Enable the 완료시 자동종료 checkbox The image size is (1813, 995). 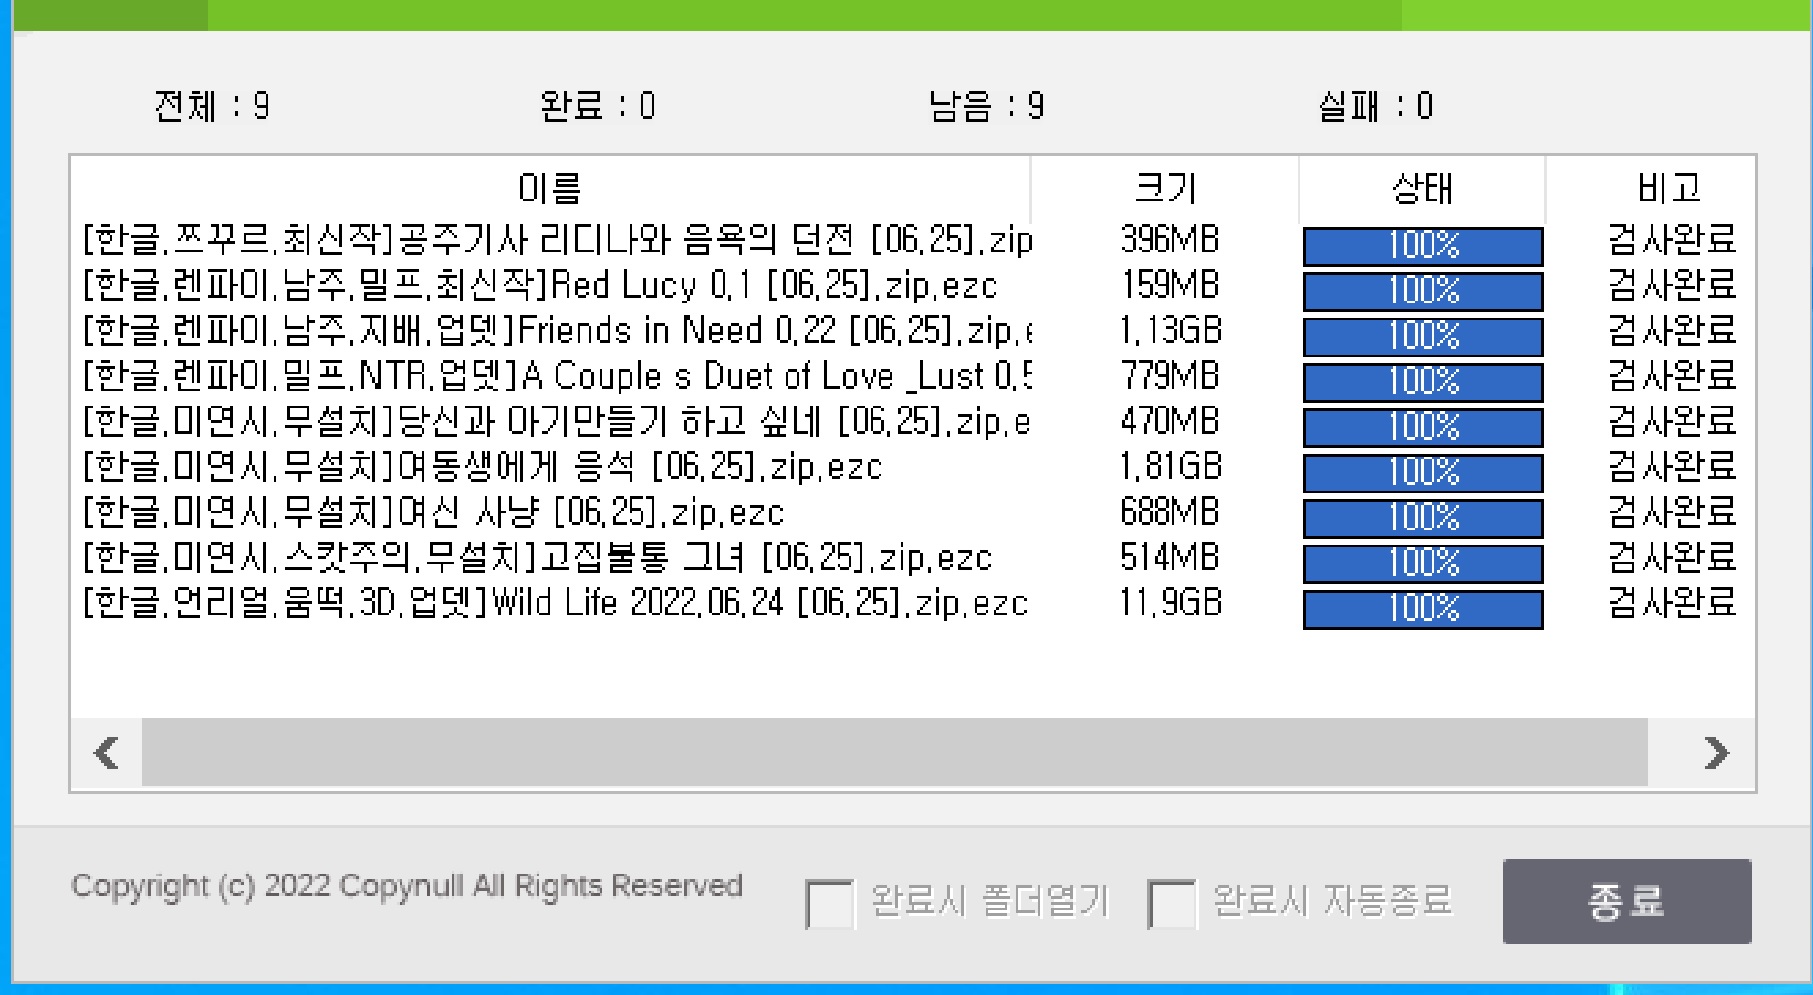click(x=1172, y=903)
